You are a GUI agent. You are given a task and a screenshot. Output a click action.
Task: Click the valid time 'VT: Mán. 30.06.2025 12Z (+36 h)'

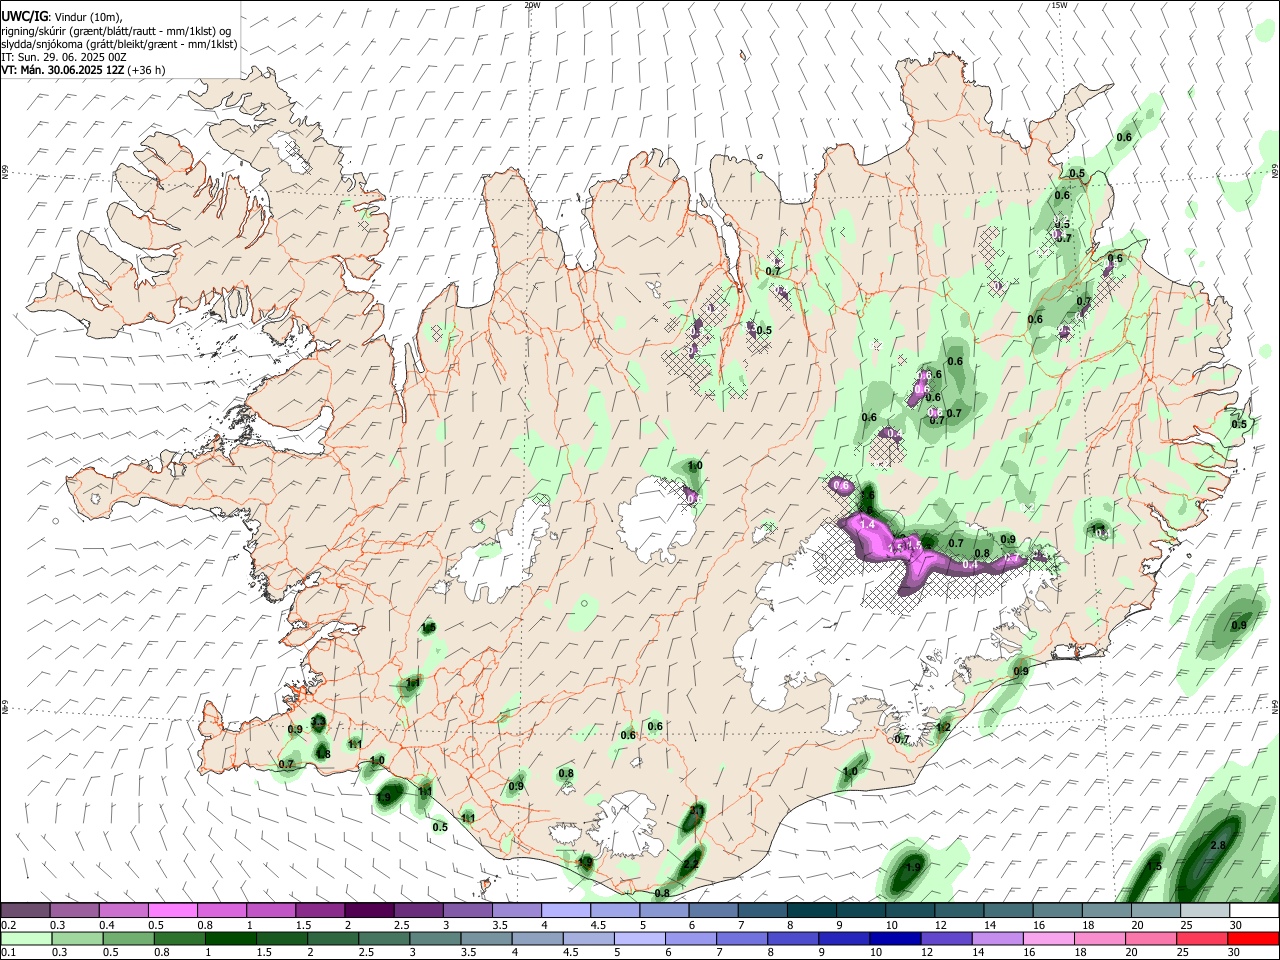tap(84, 70)
